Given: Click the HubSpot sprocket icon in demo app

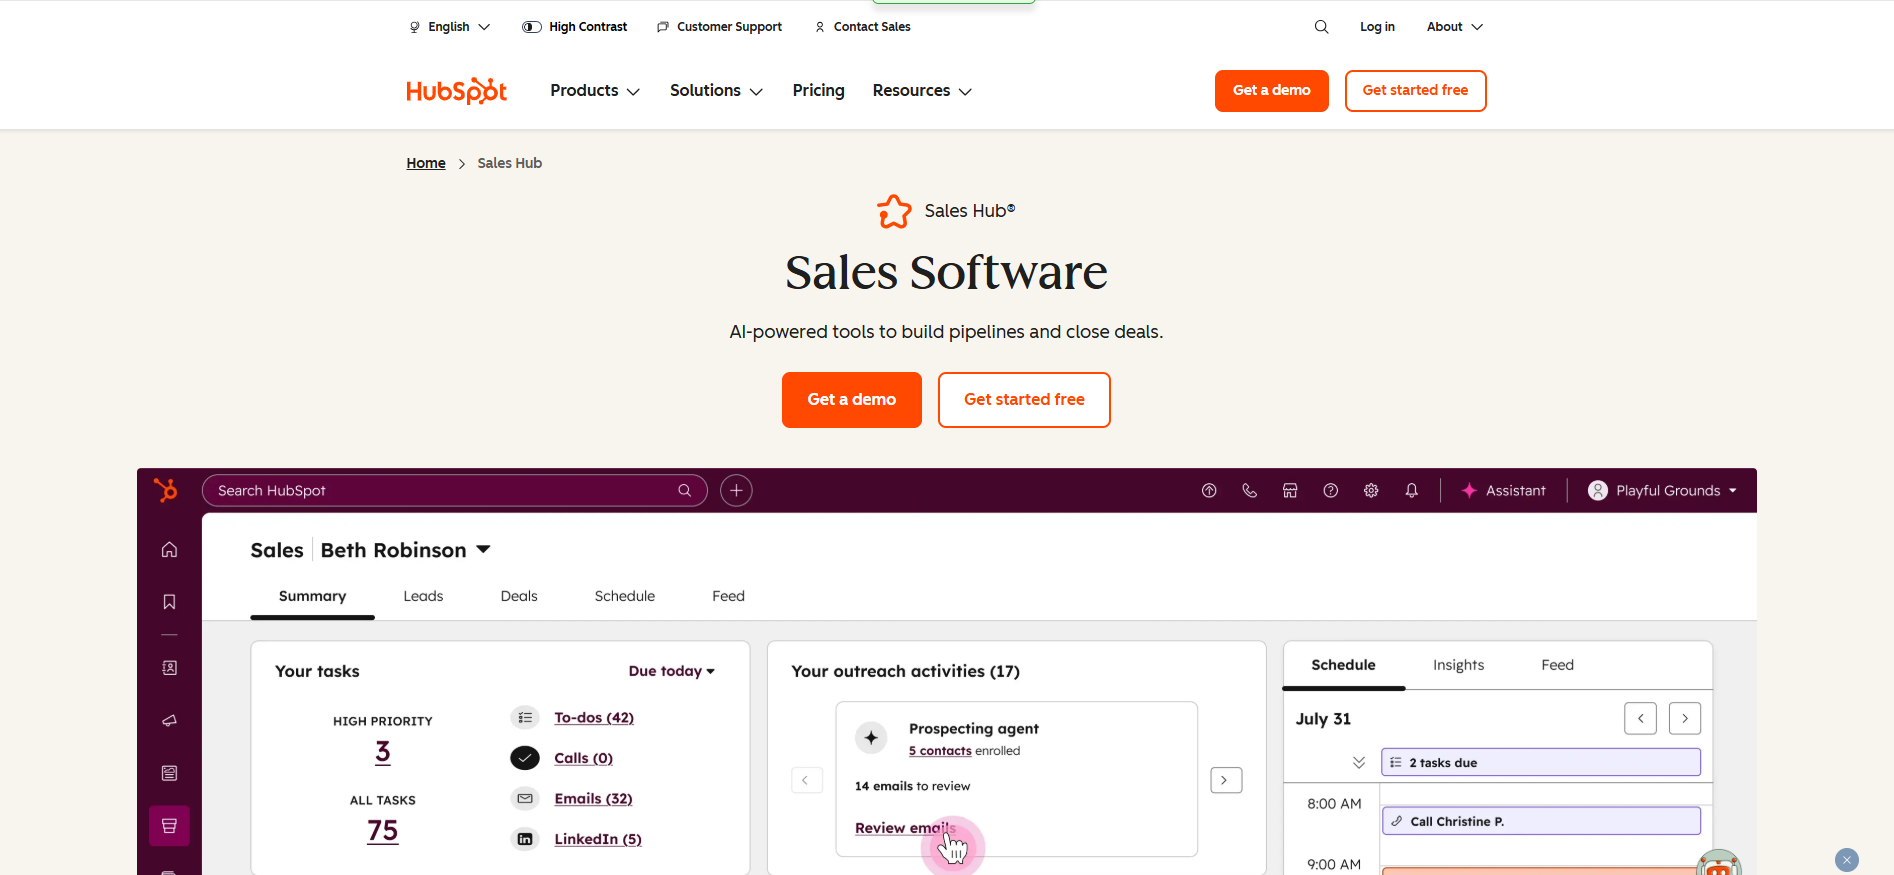Looking at the screenshot, I should point(166,490).
